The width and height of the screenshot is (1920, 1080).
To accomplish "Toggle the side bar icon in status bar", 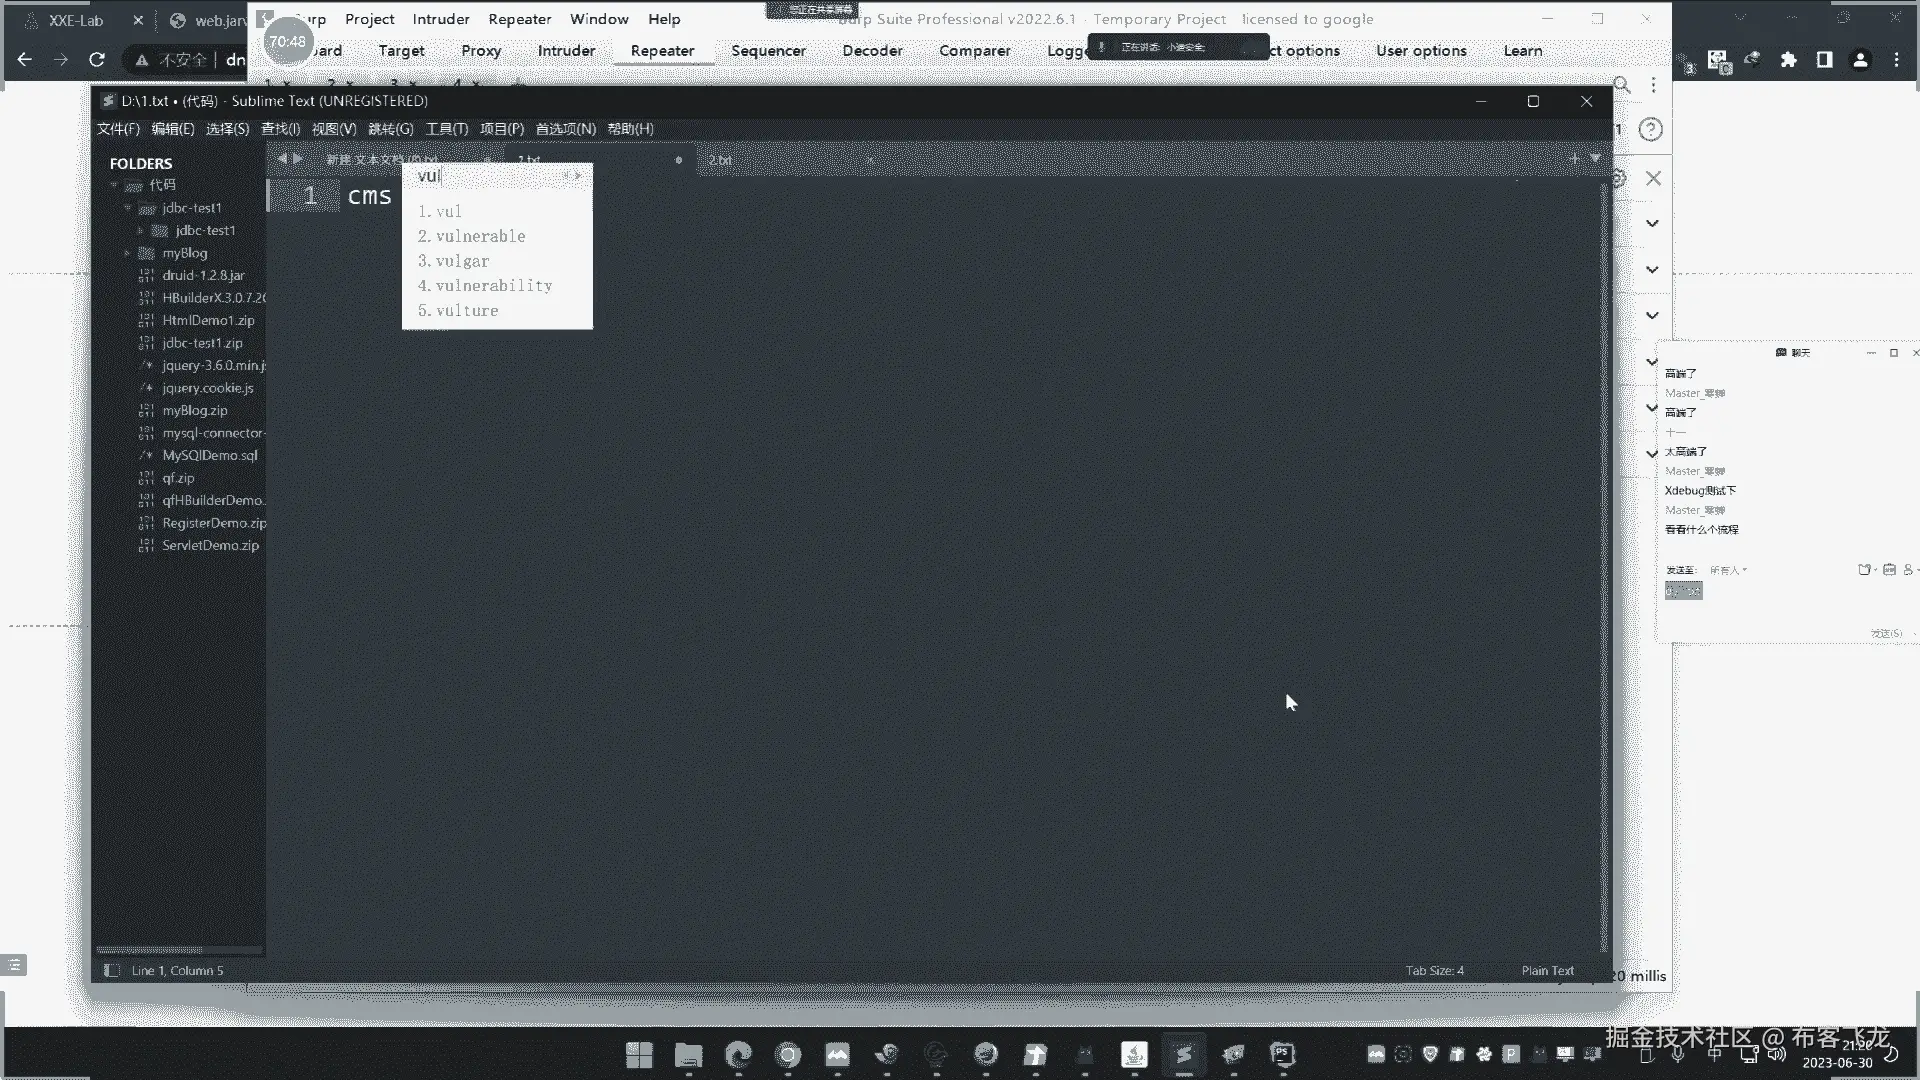I will point(112,970).
